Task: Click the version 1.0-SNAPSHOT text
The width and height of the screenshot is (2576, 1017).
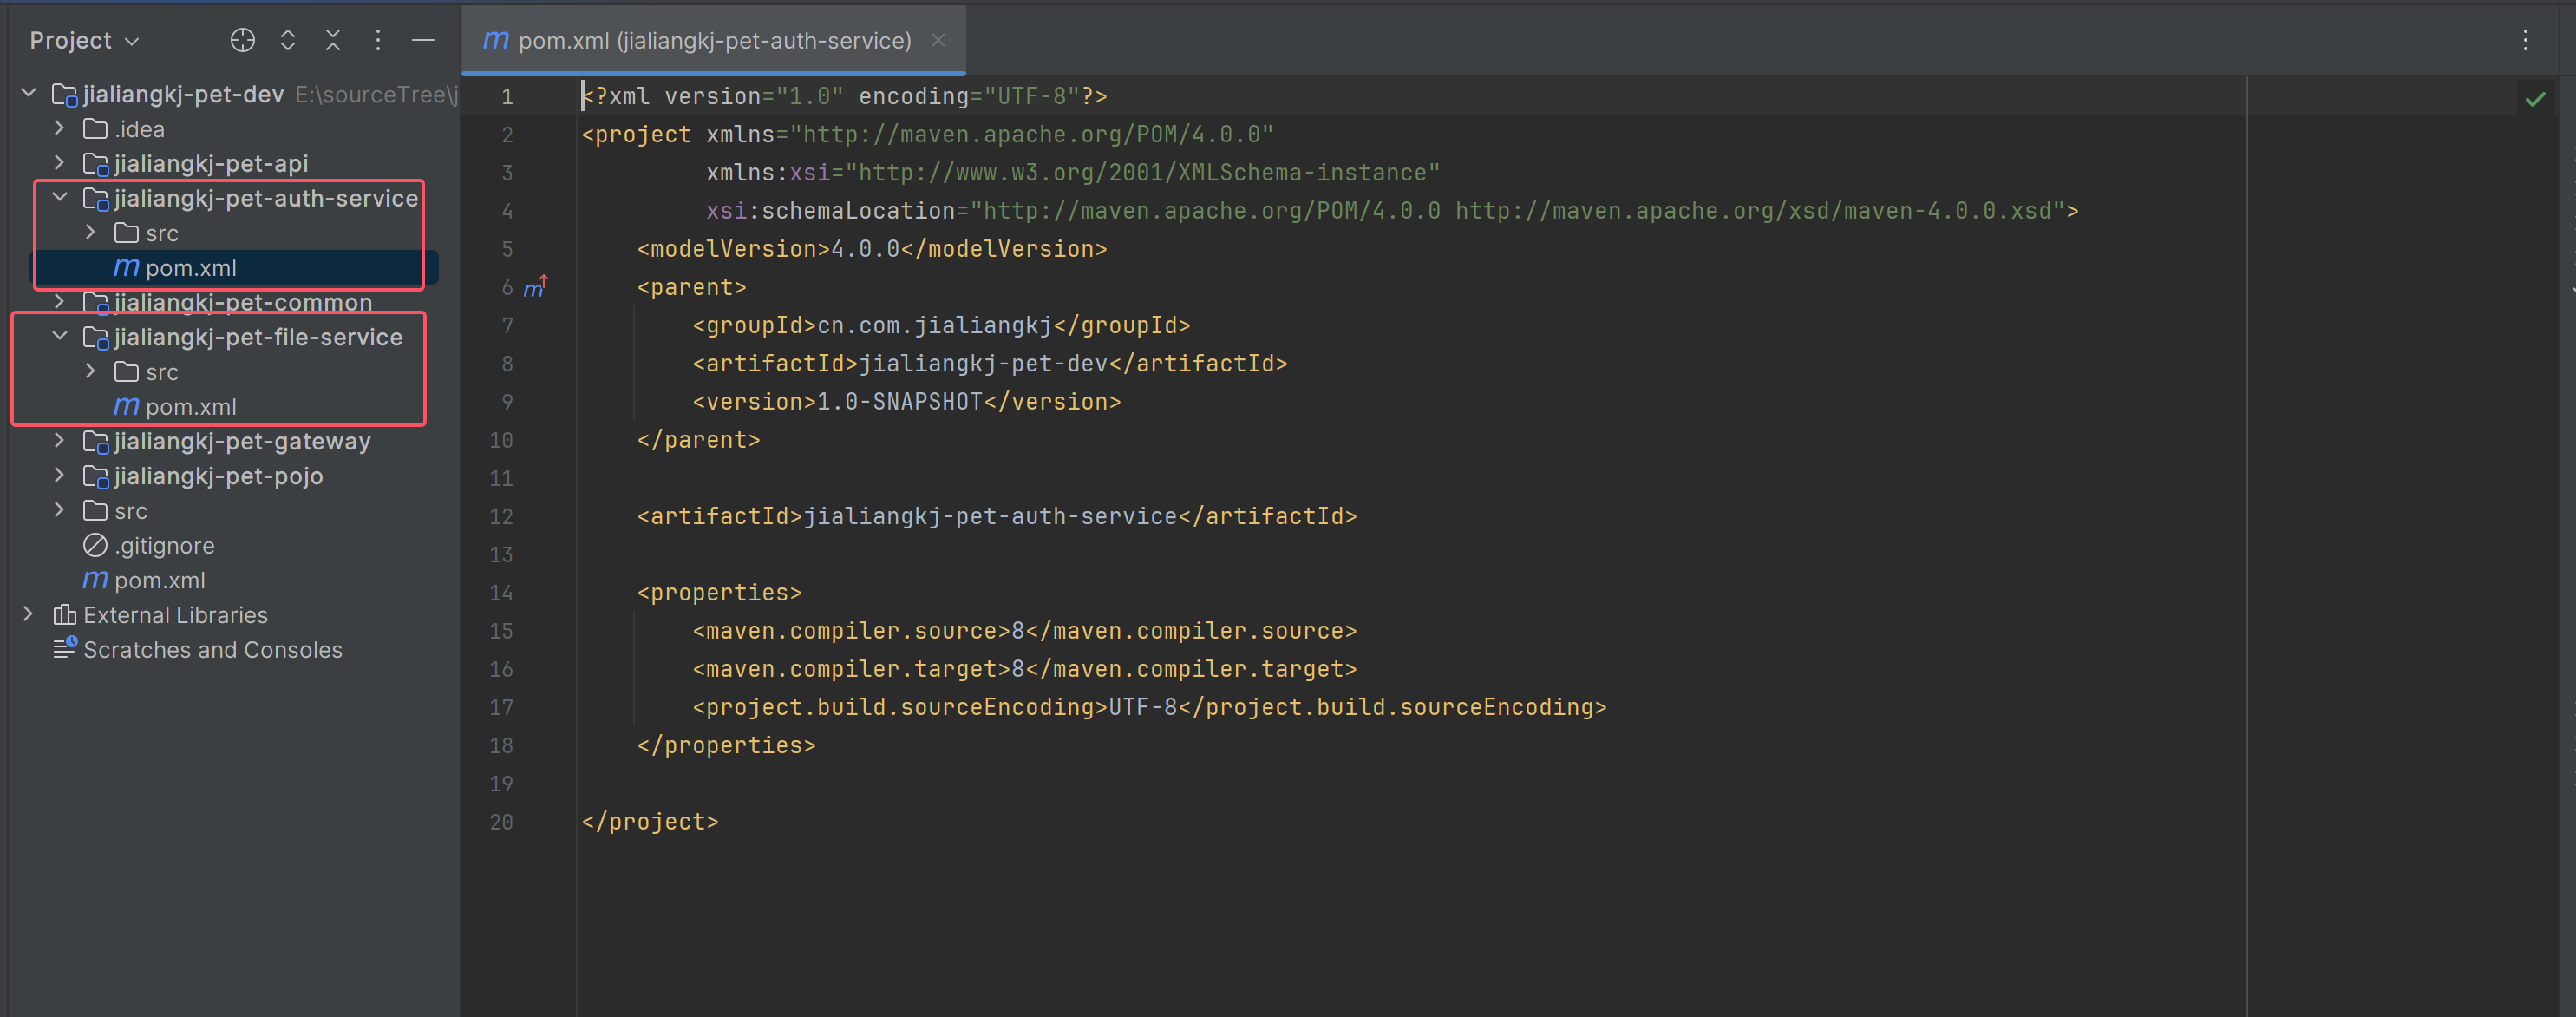Action: coord(900,402)
